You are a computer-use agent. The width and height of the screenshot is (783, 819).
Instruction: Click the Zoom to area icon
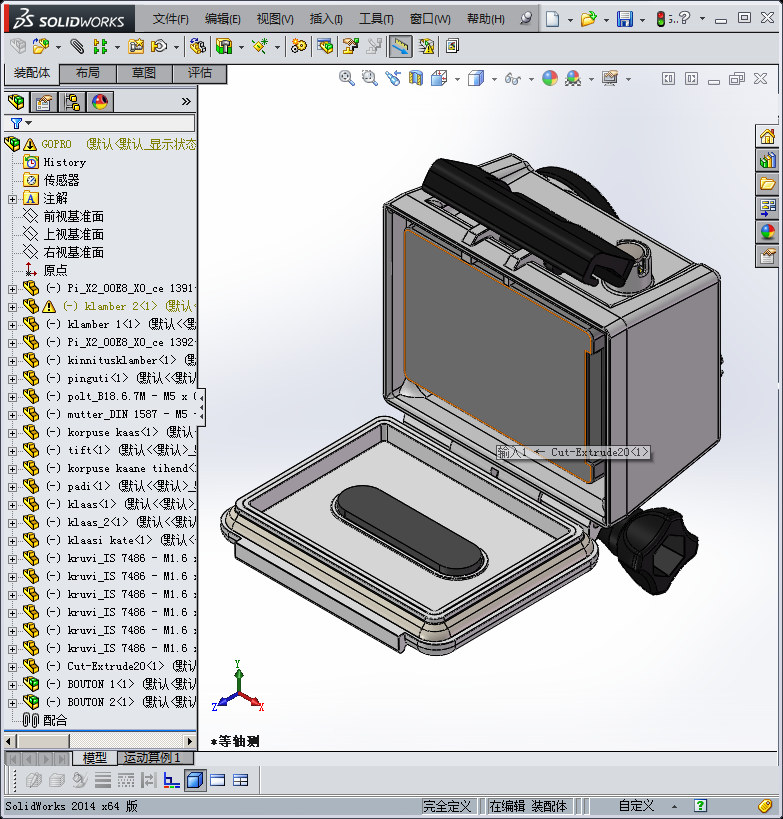[370, 78]
